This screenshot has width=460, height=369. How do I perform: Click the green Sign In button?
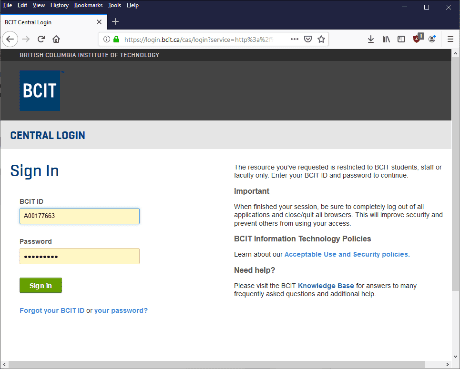41,285
